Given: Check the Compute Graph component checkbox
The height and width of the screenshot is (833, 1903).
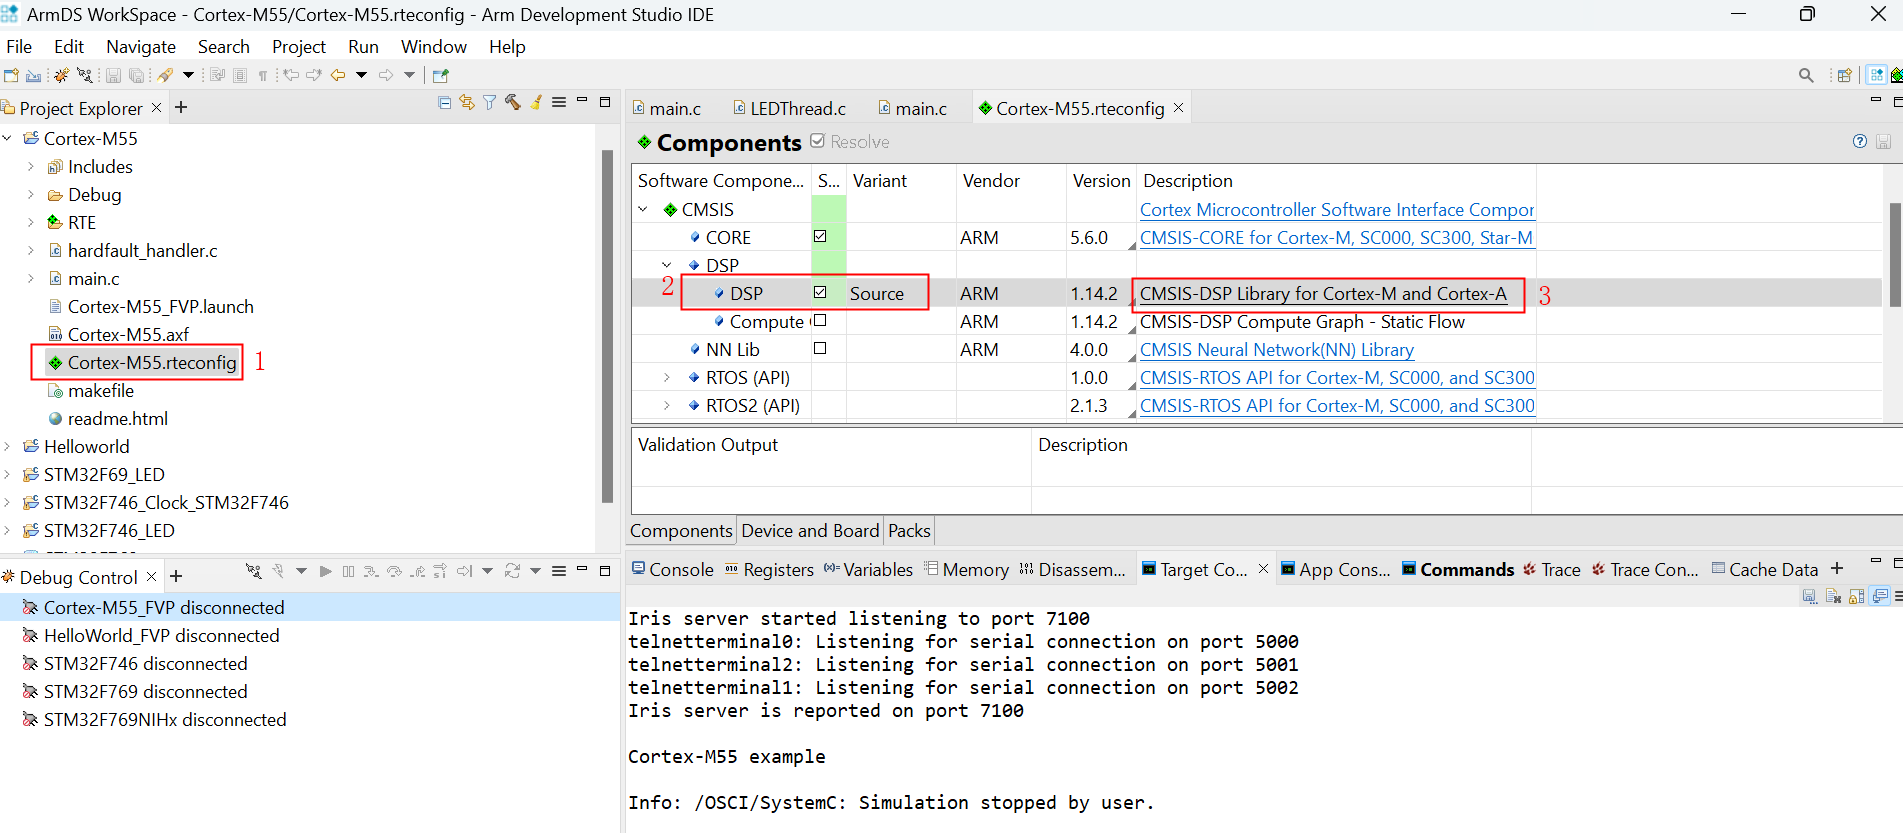Looking at the screenshot, I should pyautogui.click(x=820, y=321).
